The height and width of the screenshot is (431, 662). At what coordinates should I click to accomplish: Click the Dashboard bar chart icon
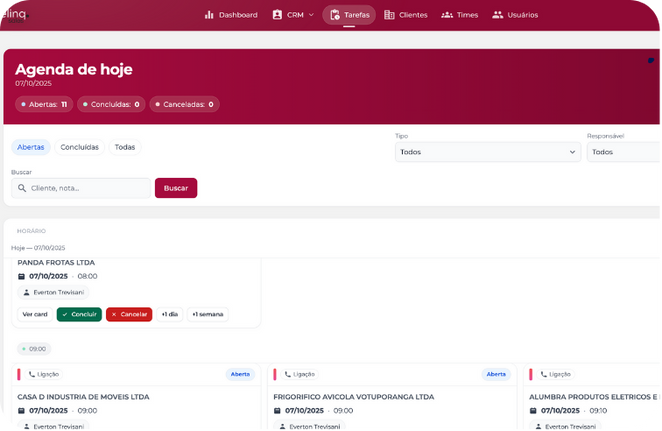pos(209,15)
